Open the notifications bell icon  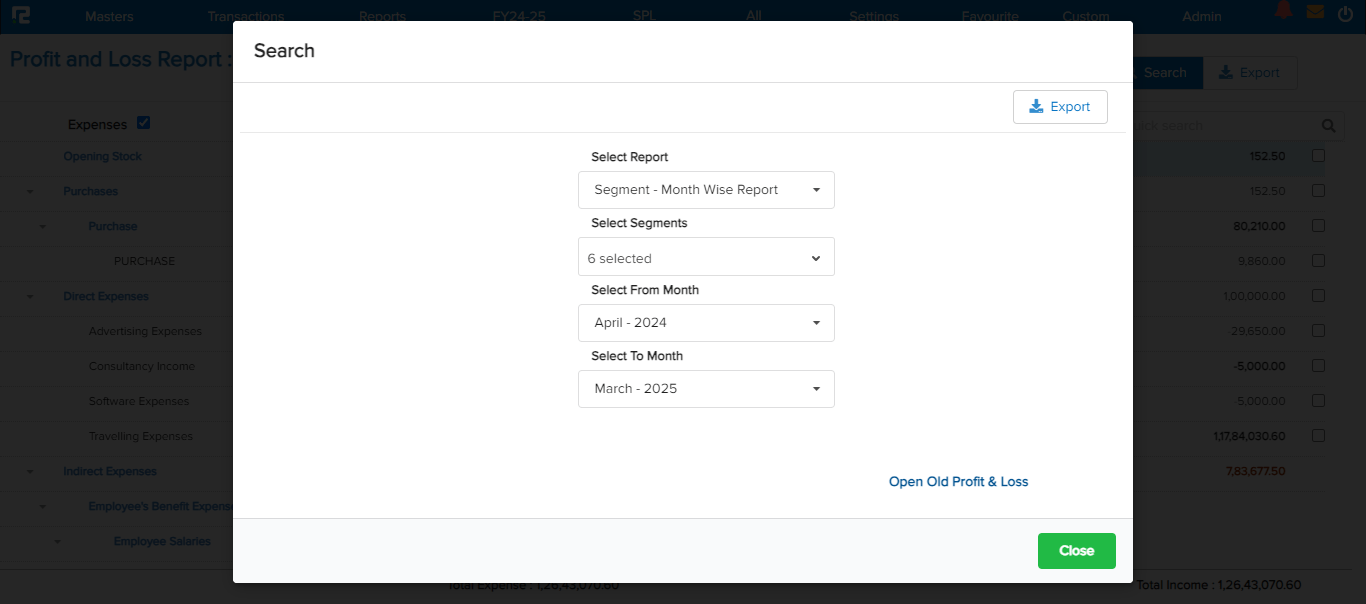coord(1284,12)
